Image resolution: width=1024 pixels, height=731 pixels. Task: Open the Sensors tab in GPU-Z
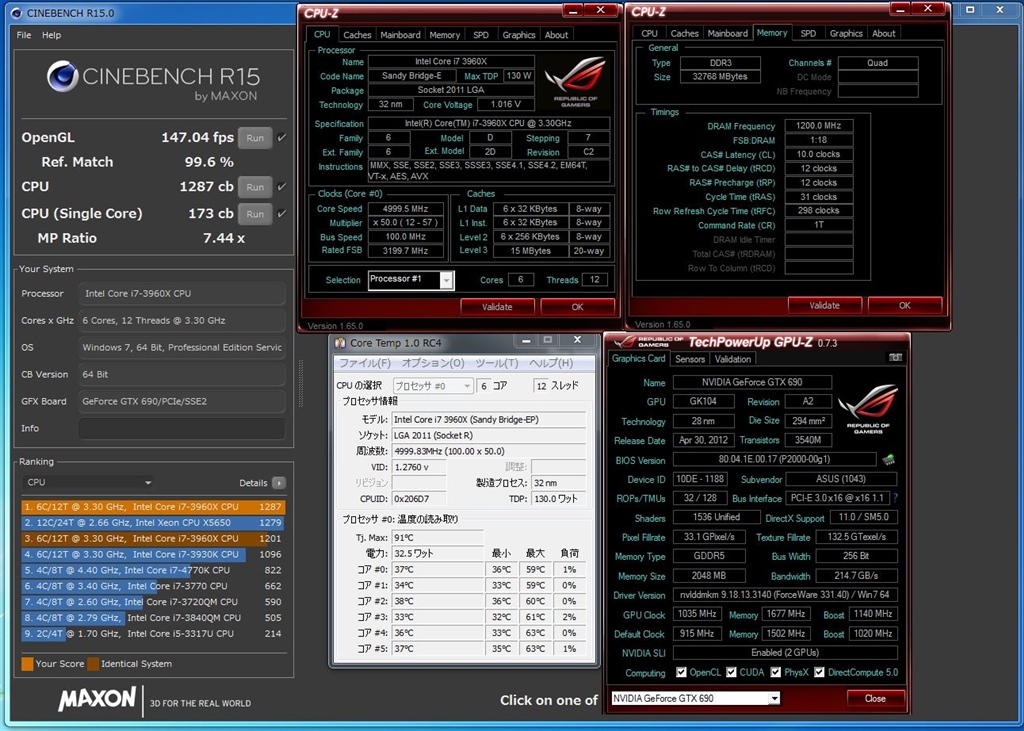click(x=690, y=359)
